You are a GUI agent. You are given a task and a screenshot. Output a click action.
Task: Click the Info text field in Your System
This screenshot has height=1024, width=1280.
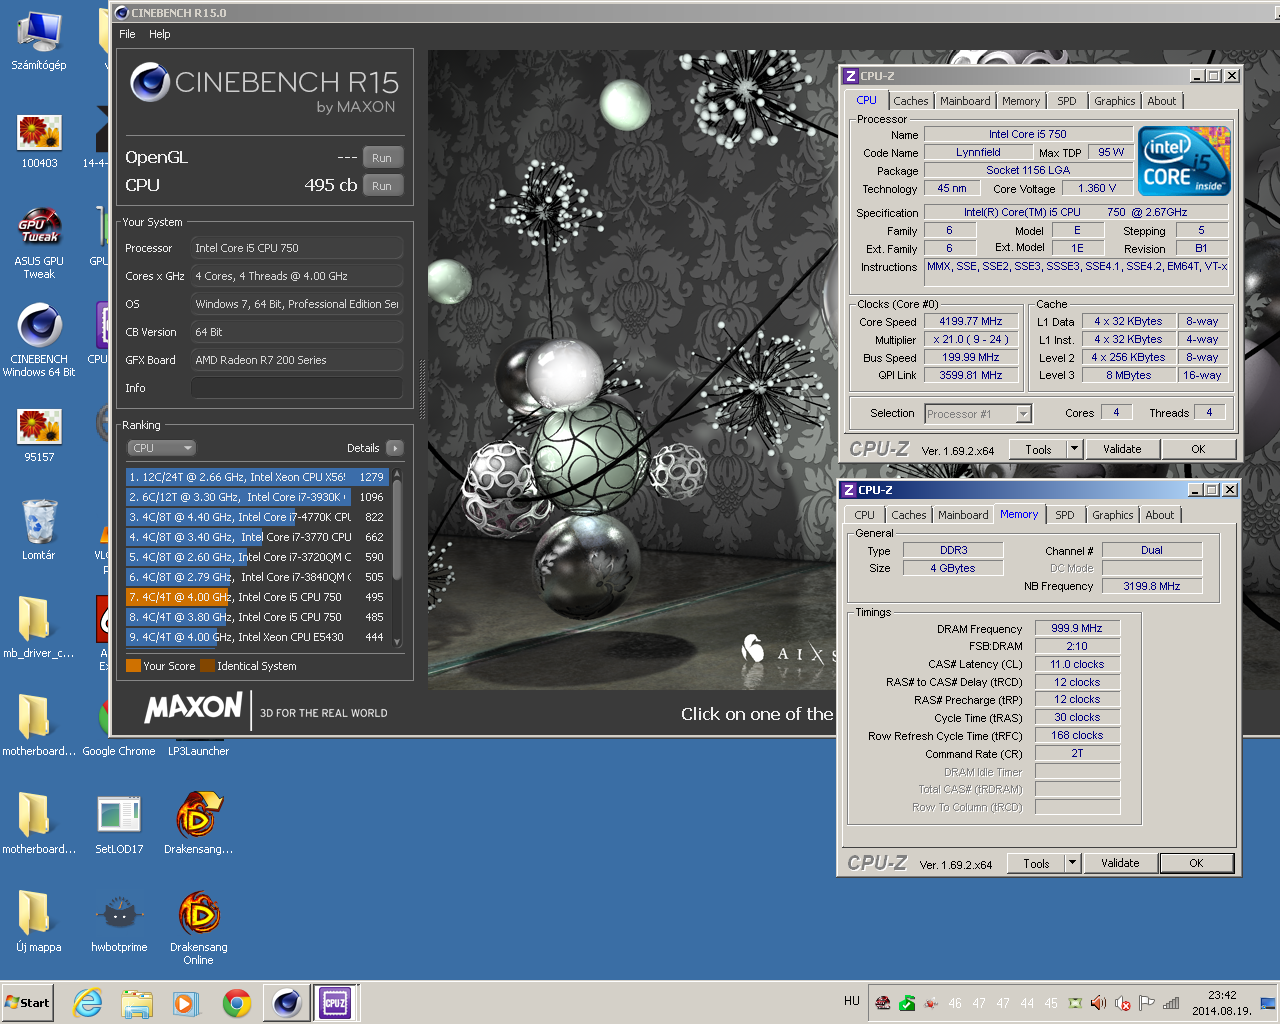click(x=297, y=388)
